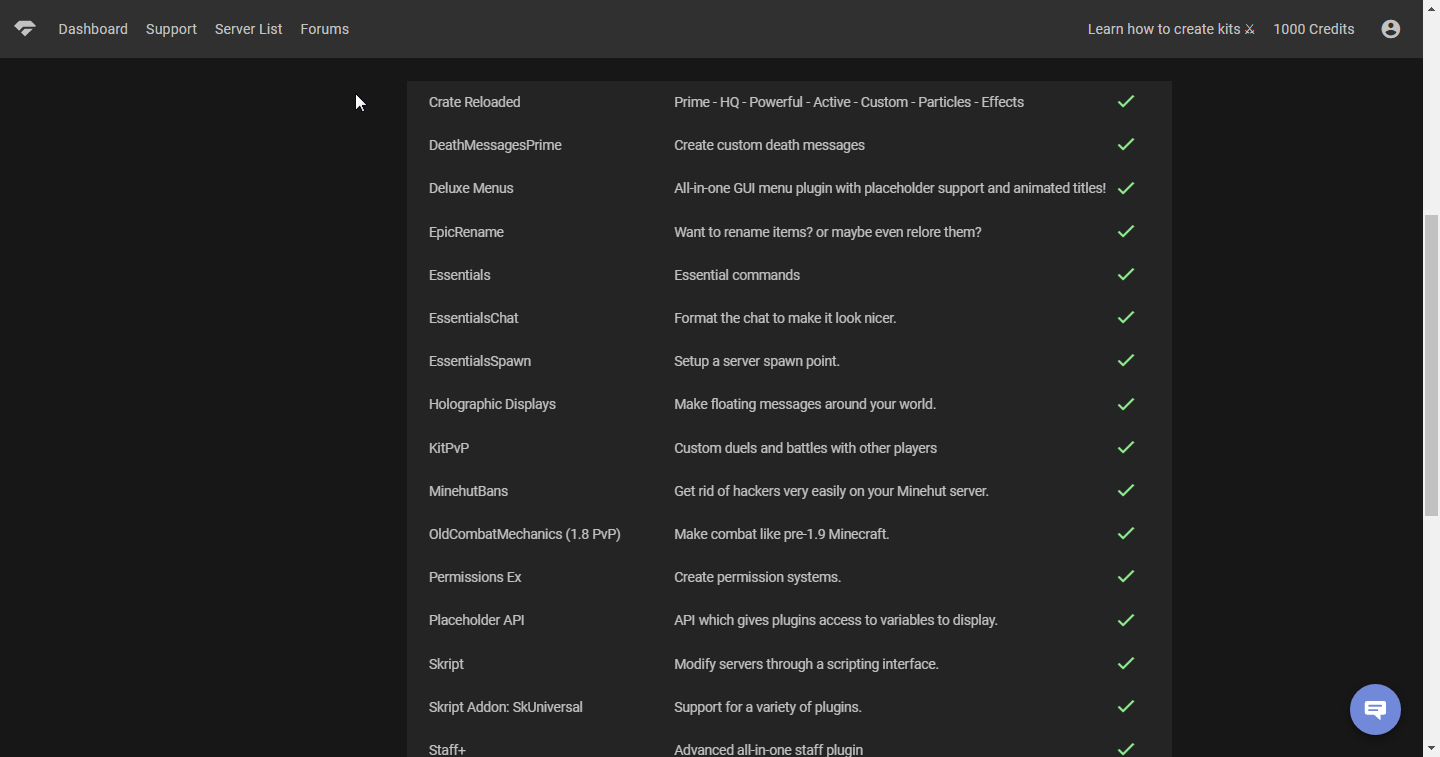The height and width of the screenshot is (757, 1440).
Task: Click the scrollbar down arrow
Action: pyautogui.click(x=1431, y=748)
